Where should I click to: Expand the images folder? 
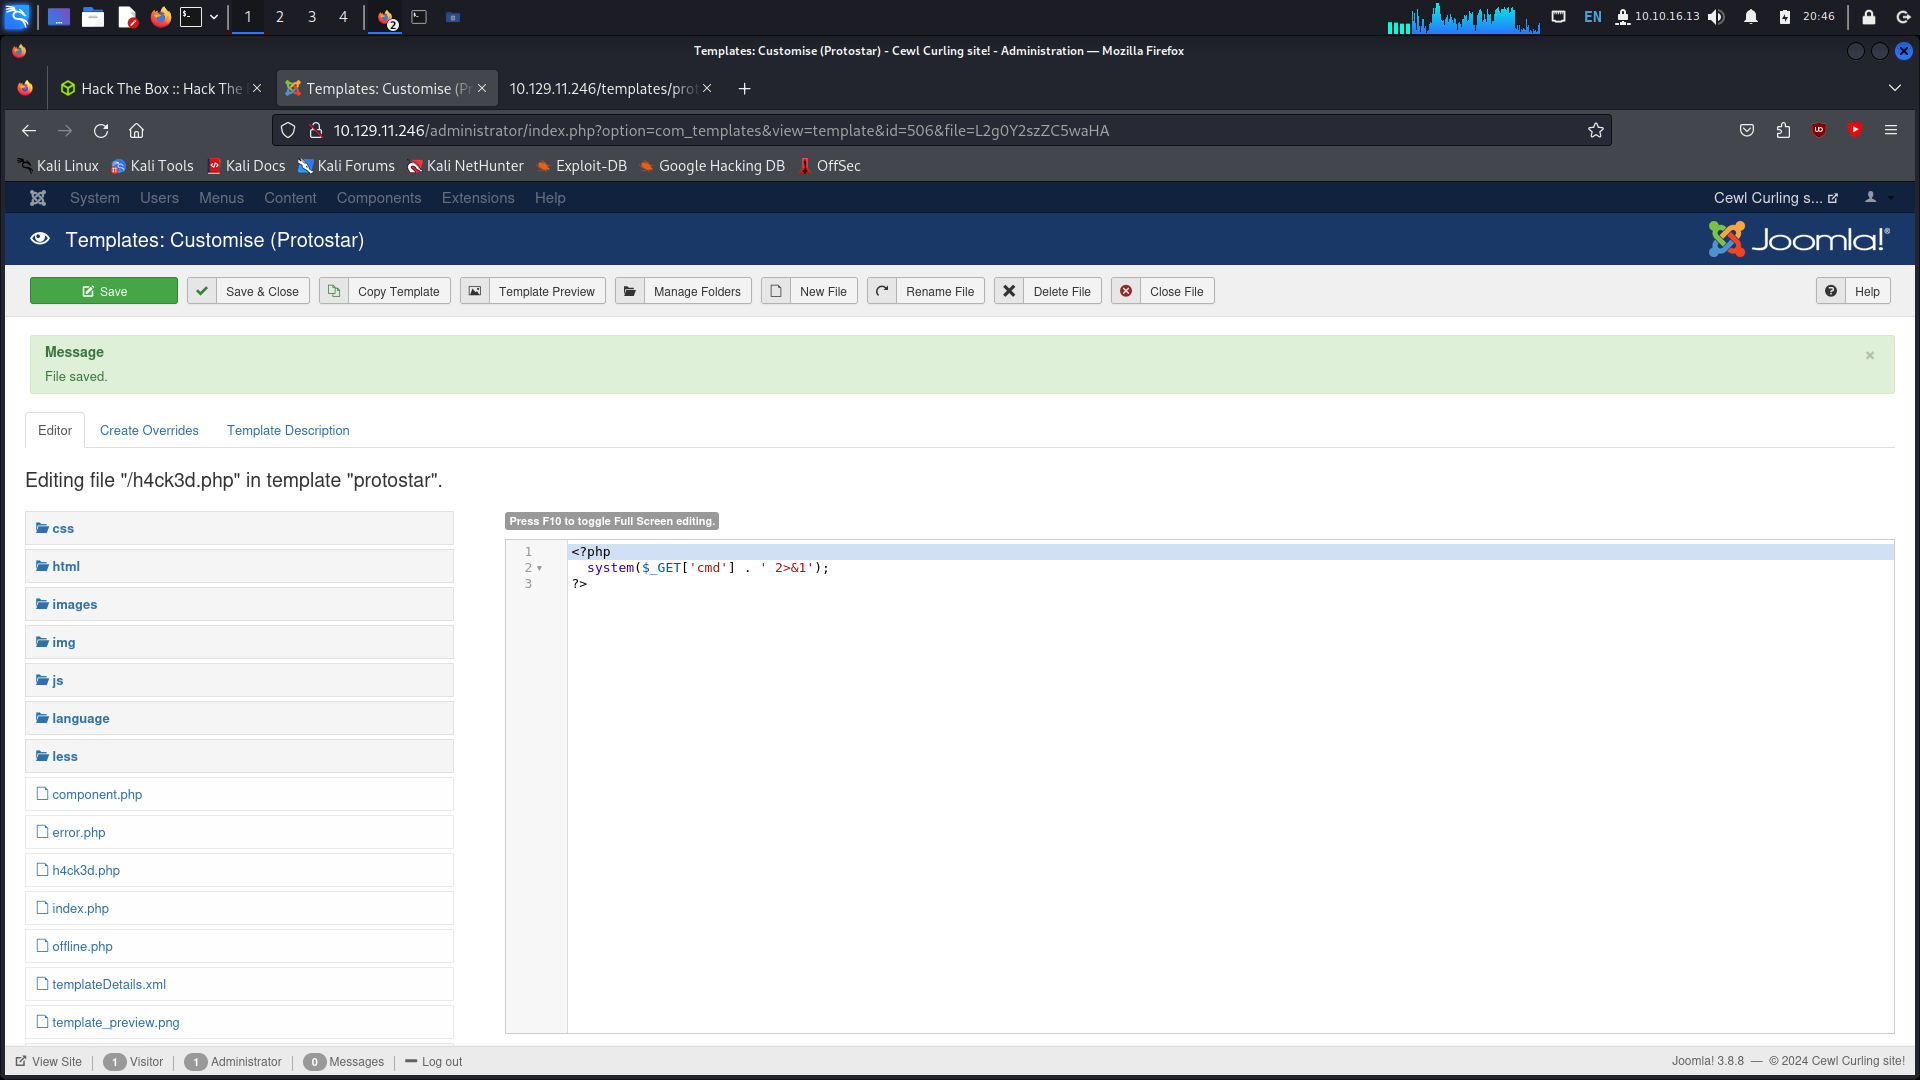pos(239,605)
